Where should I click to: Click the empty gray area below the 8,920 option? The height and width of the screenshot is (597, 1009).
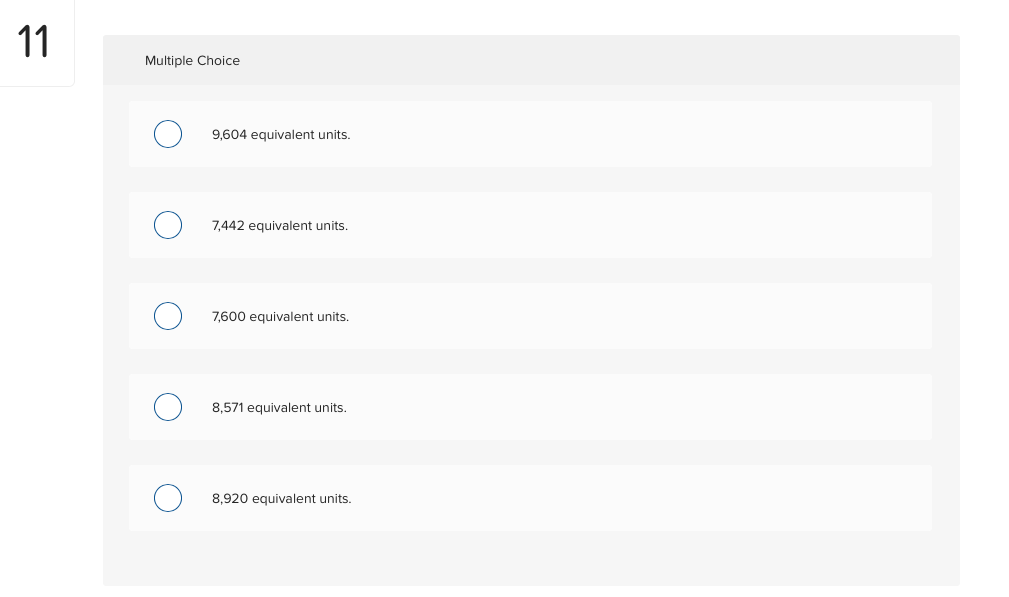tap(532, 558)
